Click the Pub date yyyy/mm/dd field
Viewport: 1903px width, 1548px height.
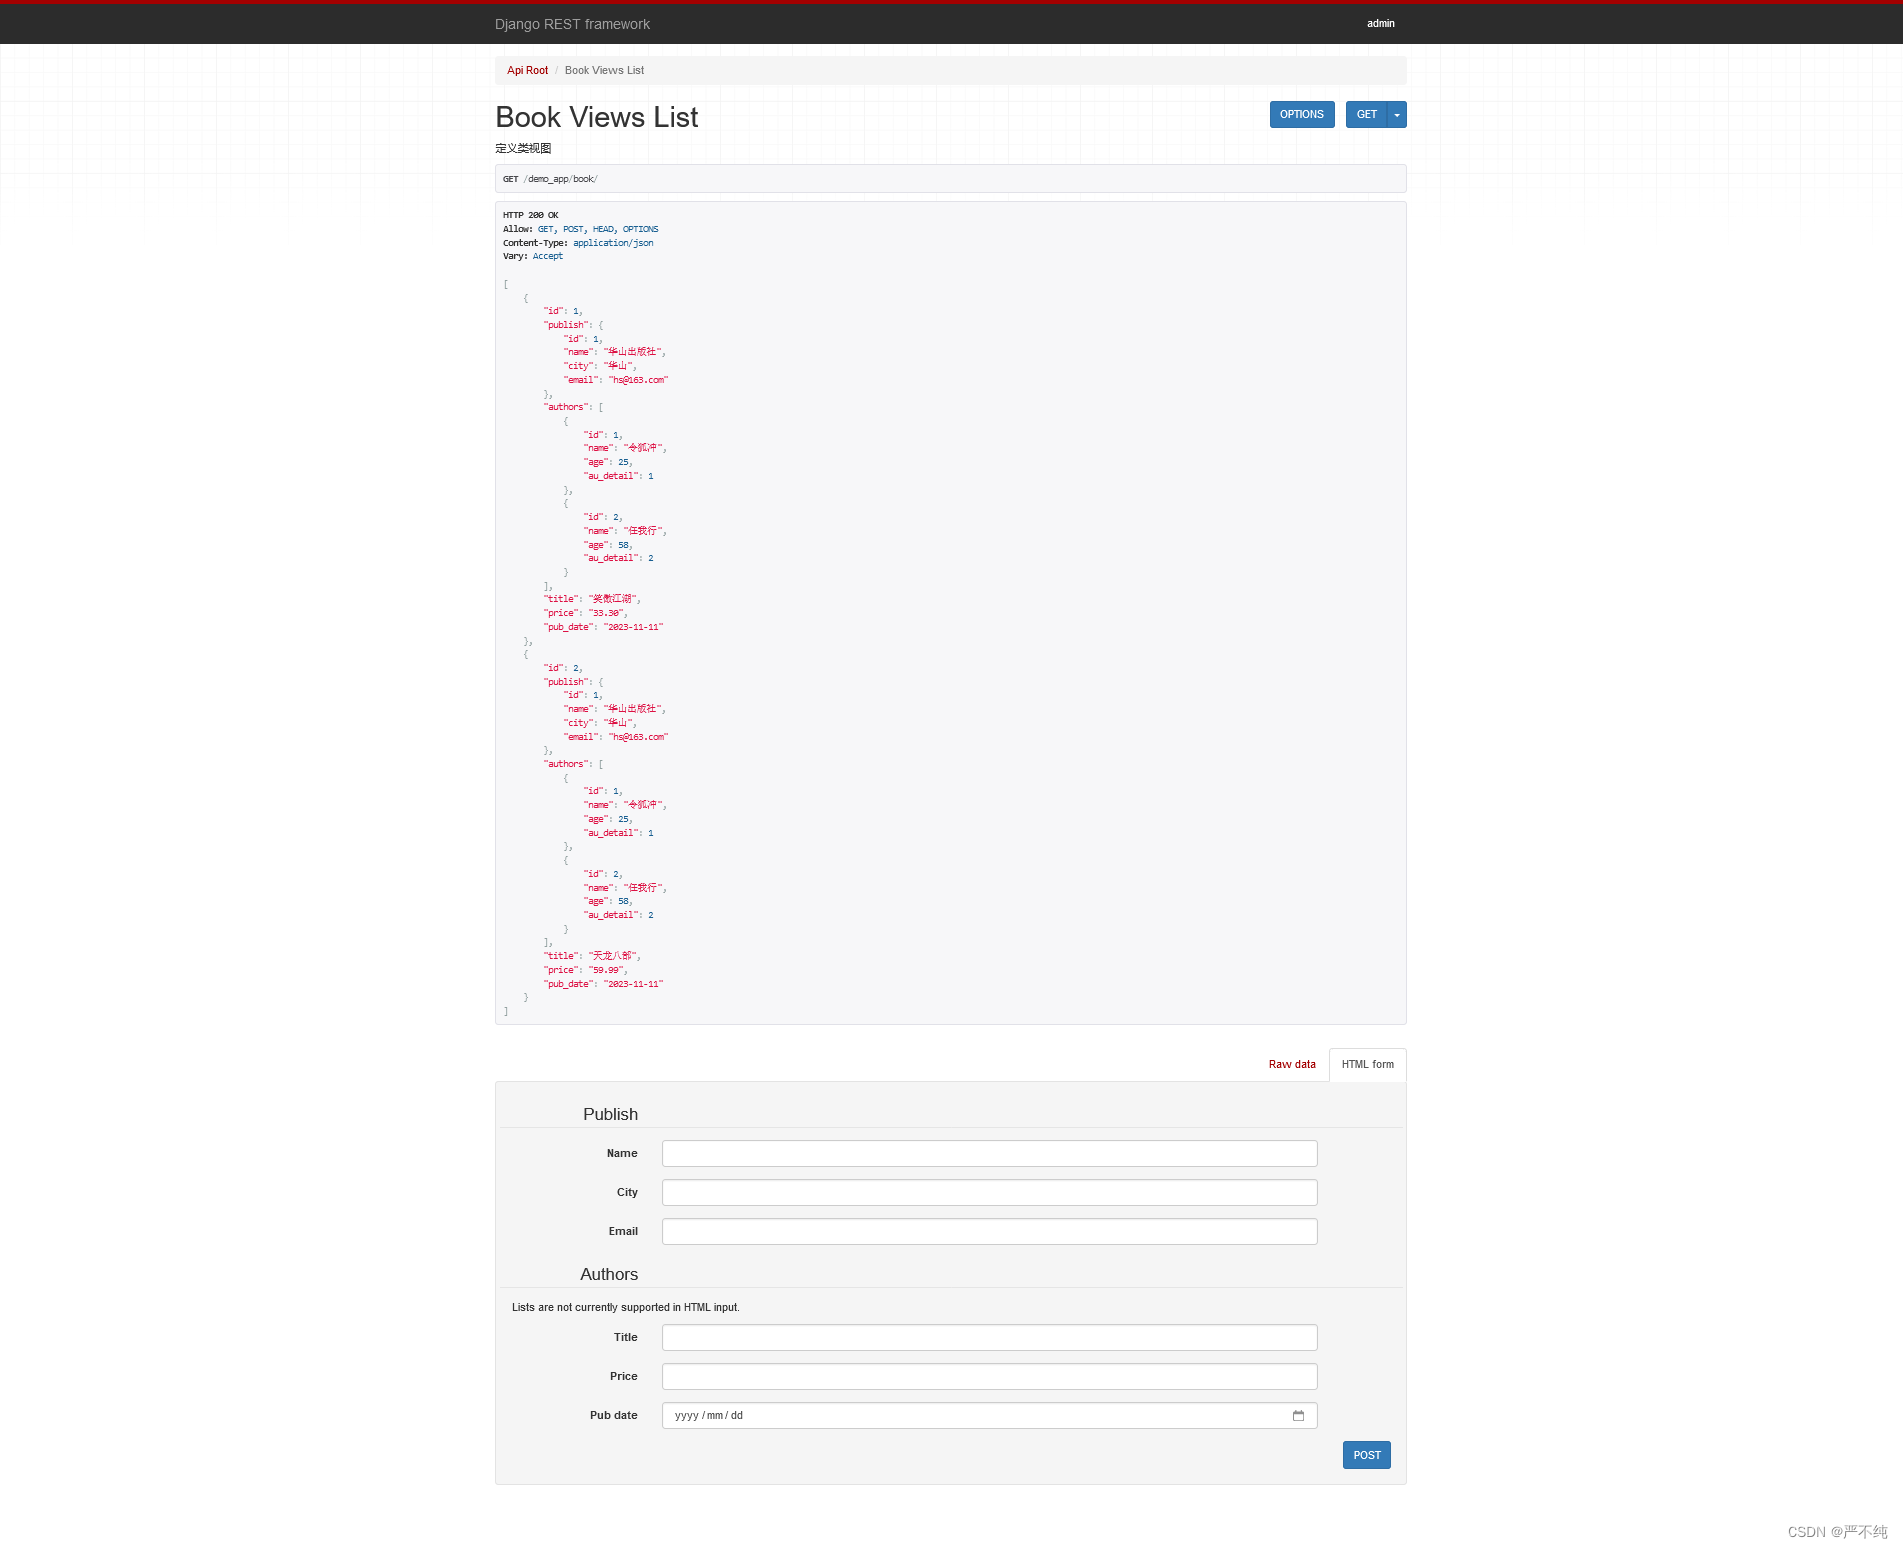tap(989, 1415)
